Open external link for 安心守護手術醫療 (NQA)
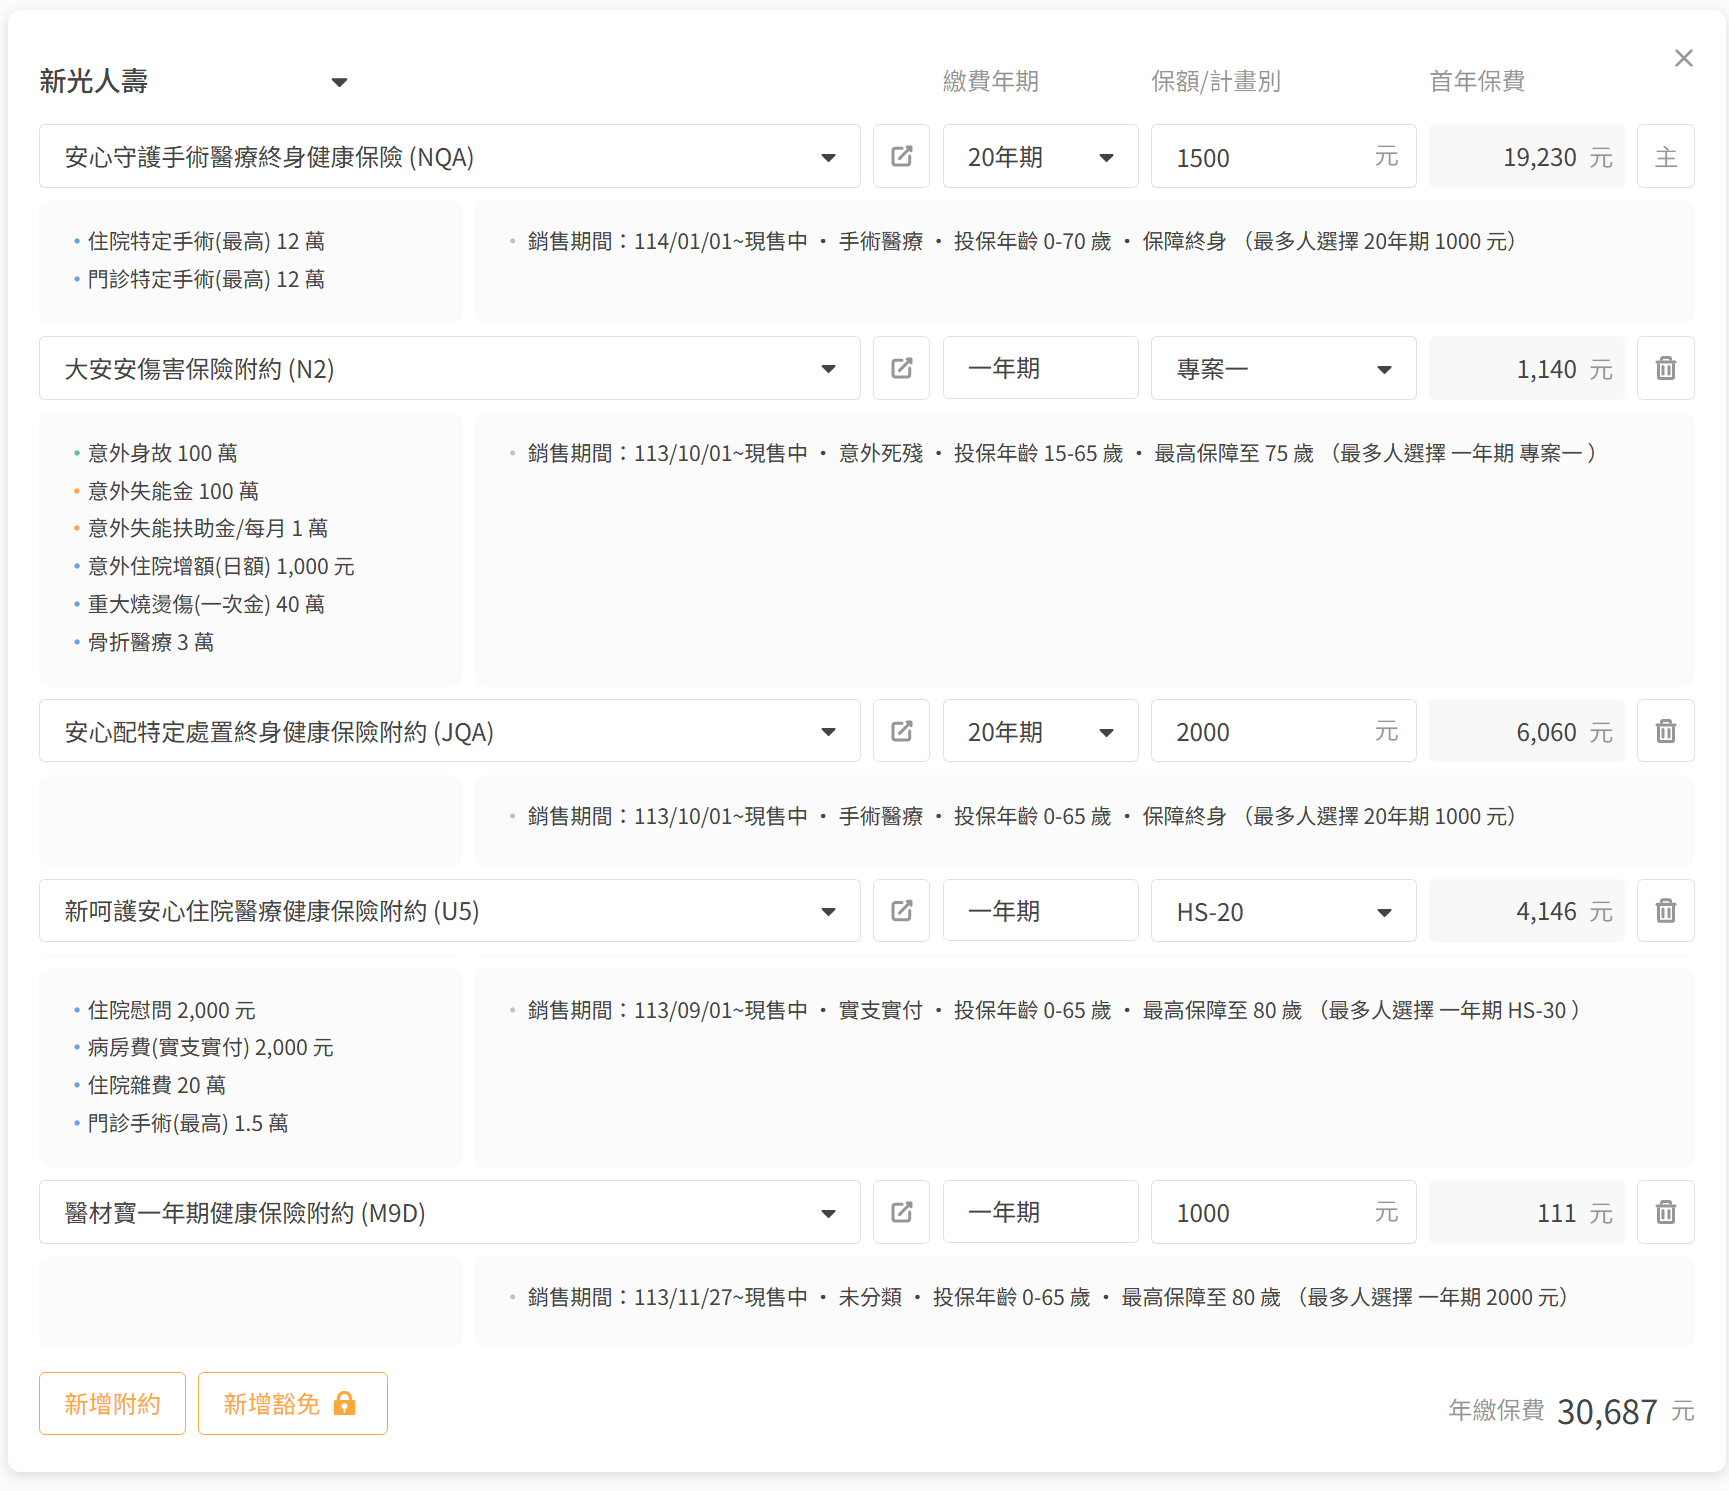The image size is (1729, 1491). pyautogui.click(x=901, y=157)
